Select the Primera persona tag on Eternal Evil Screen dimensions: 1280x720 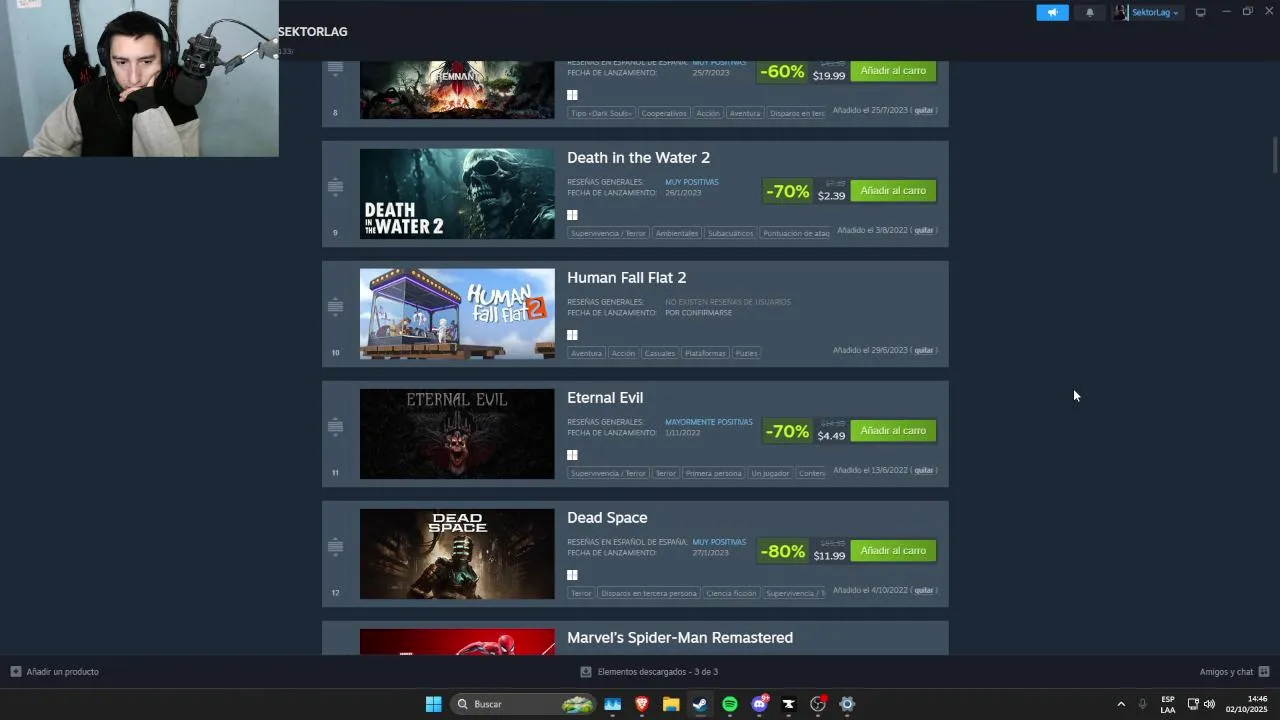(x=714, y=473)
